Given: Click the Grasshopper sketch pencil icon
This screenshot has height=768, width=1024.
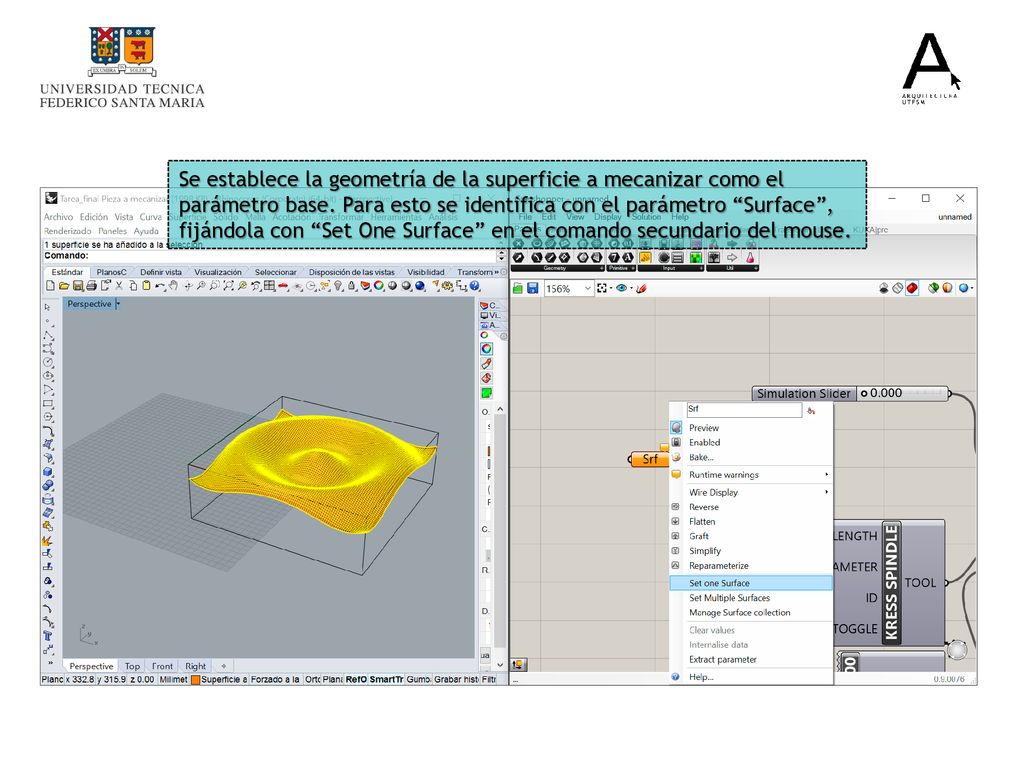Looking at the screenshot, I should pos(641,288).
